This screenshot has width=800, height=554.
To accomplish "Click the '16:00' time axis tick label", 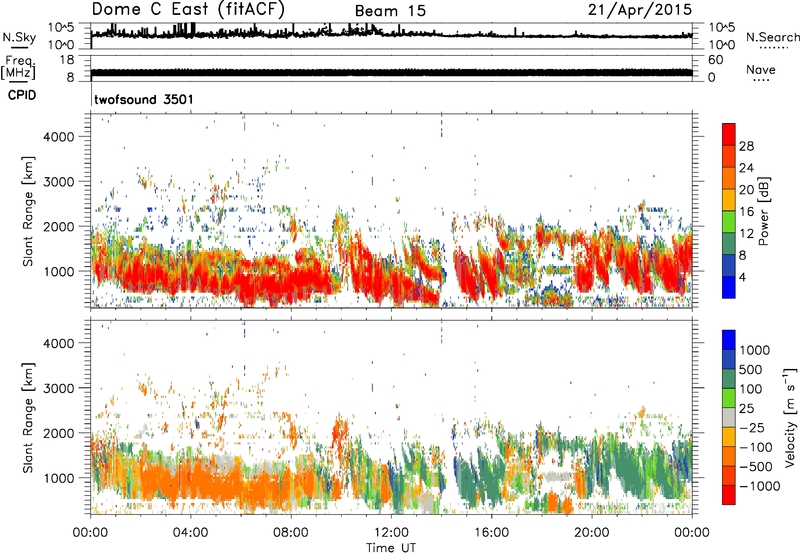I will [491, 533].
